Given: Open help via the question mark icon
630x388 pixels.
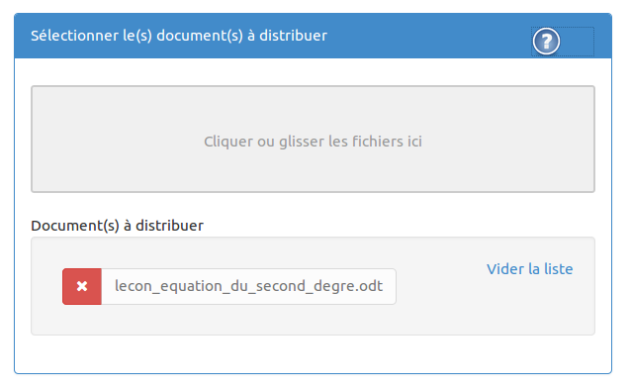Looking at the screenshot, I should 546,41.
